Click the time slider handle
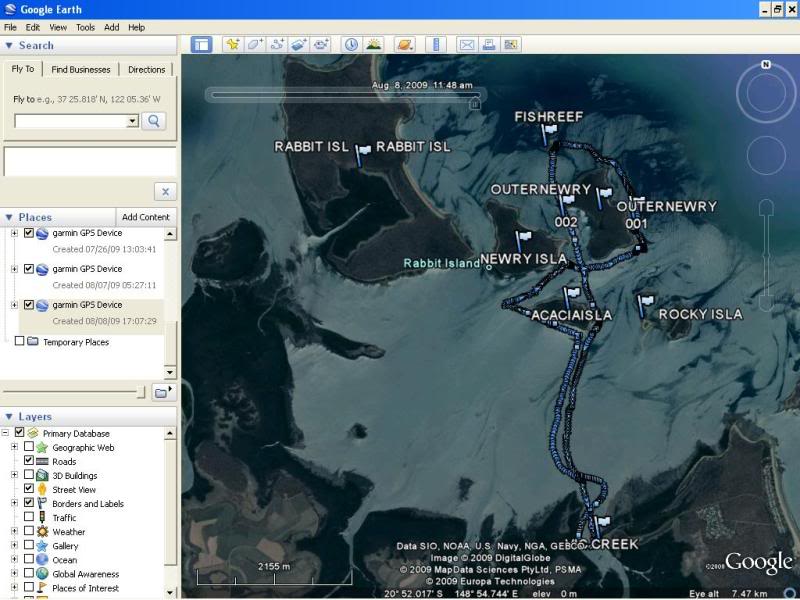This screenshot has width=800, height=600. pos(474,104)
